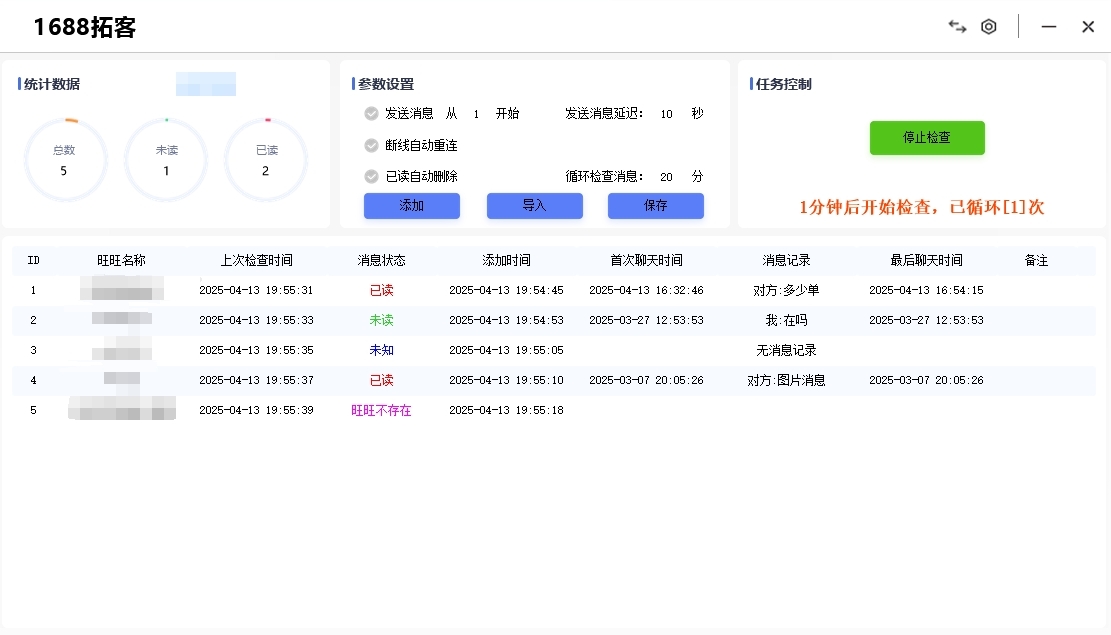The width and height of the screenshot is (1111, 635).
Task: Click the 添加 button
Action: pos(412,206)
